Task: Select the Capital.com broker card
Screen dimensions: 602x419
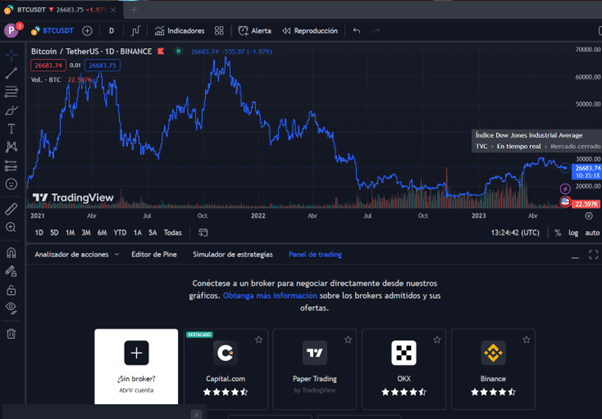Action: pos(225,369)
